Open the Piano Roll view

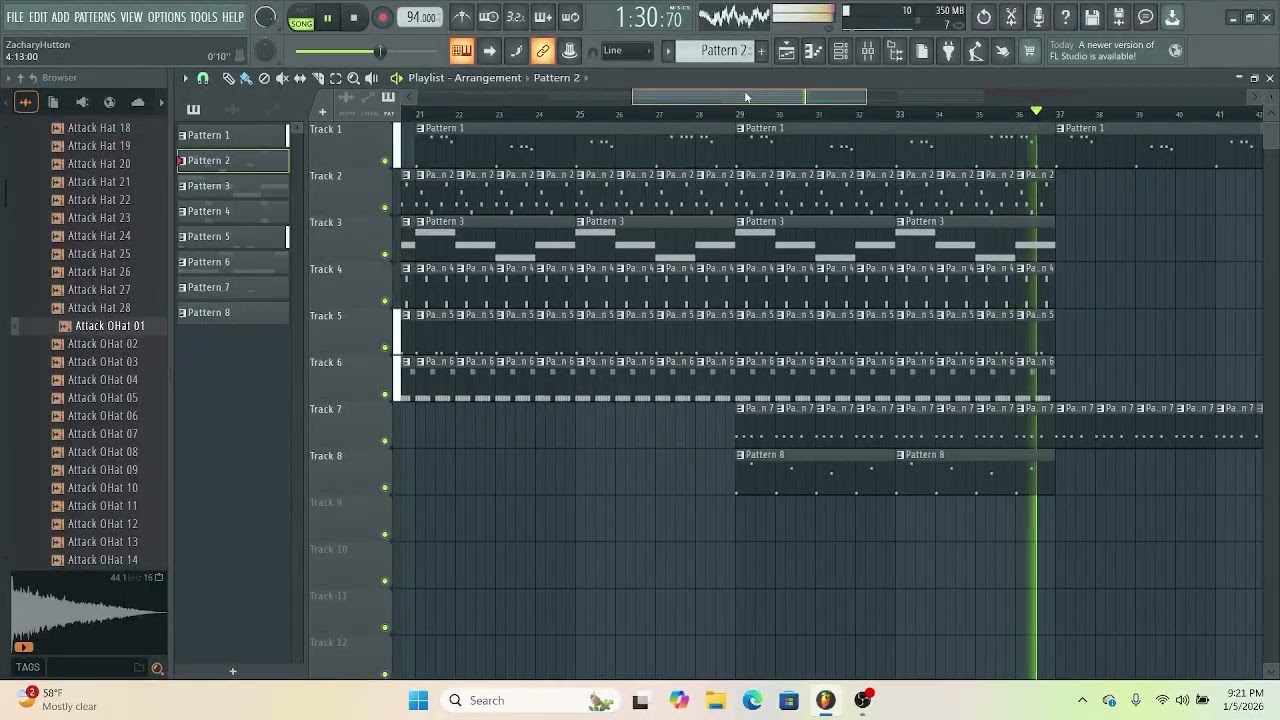point(814,51)
